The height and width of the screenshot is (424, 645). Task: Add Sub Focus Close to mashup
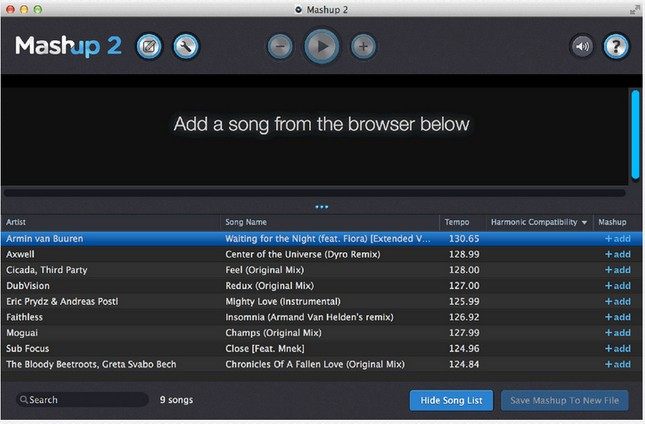click(x=618, y=348)
